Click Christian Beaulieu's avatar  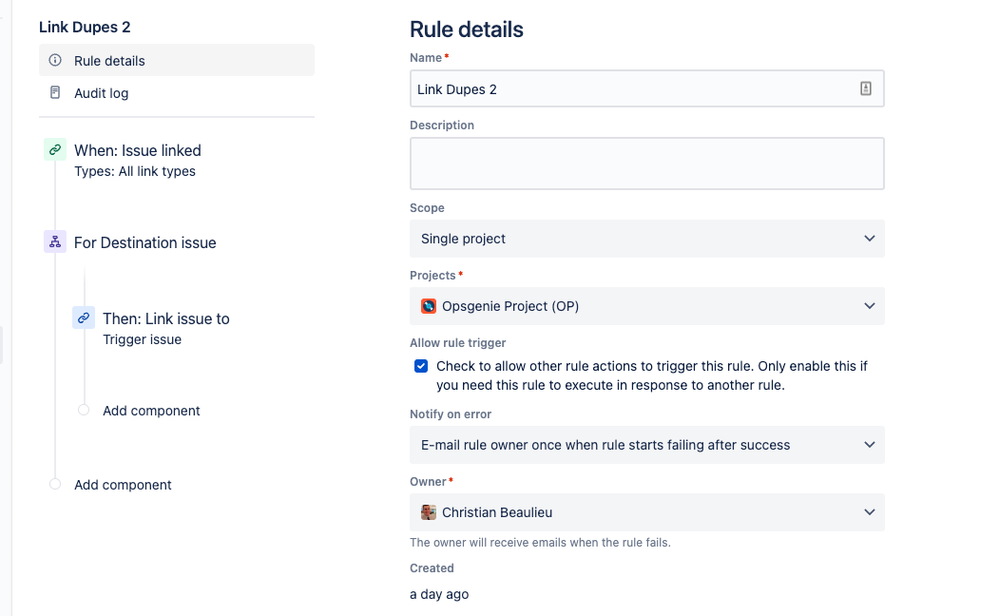coord(428,512)
